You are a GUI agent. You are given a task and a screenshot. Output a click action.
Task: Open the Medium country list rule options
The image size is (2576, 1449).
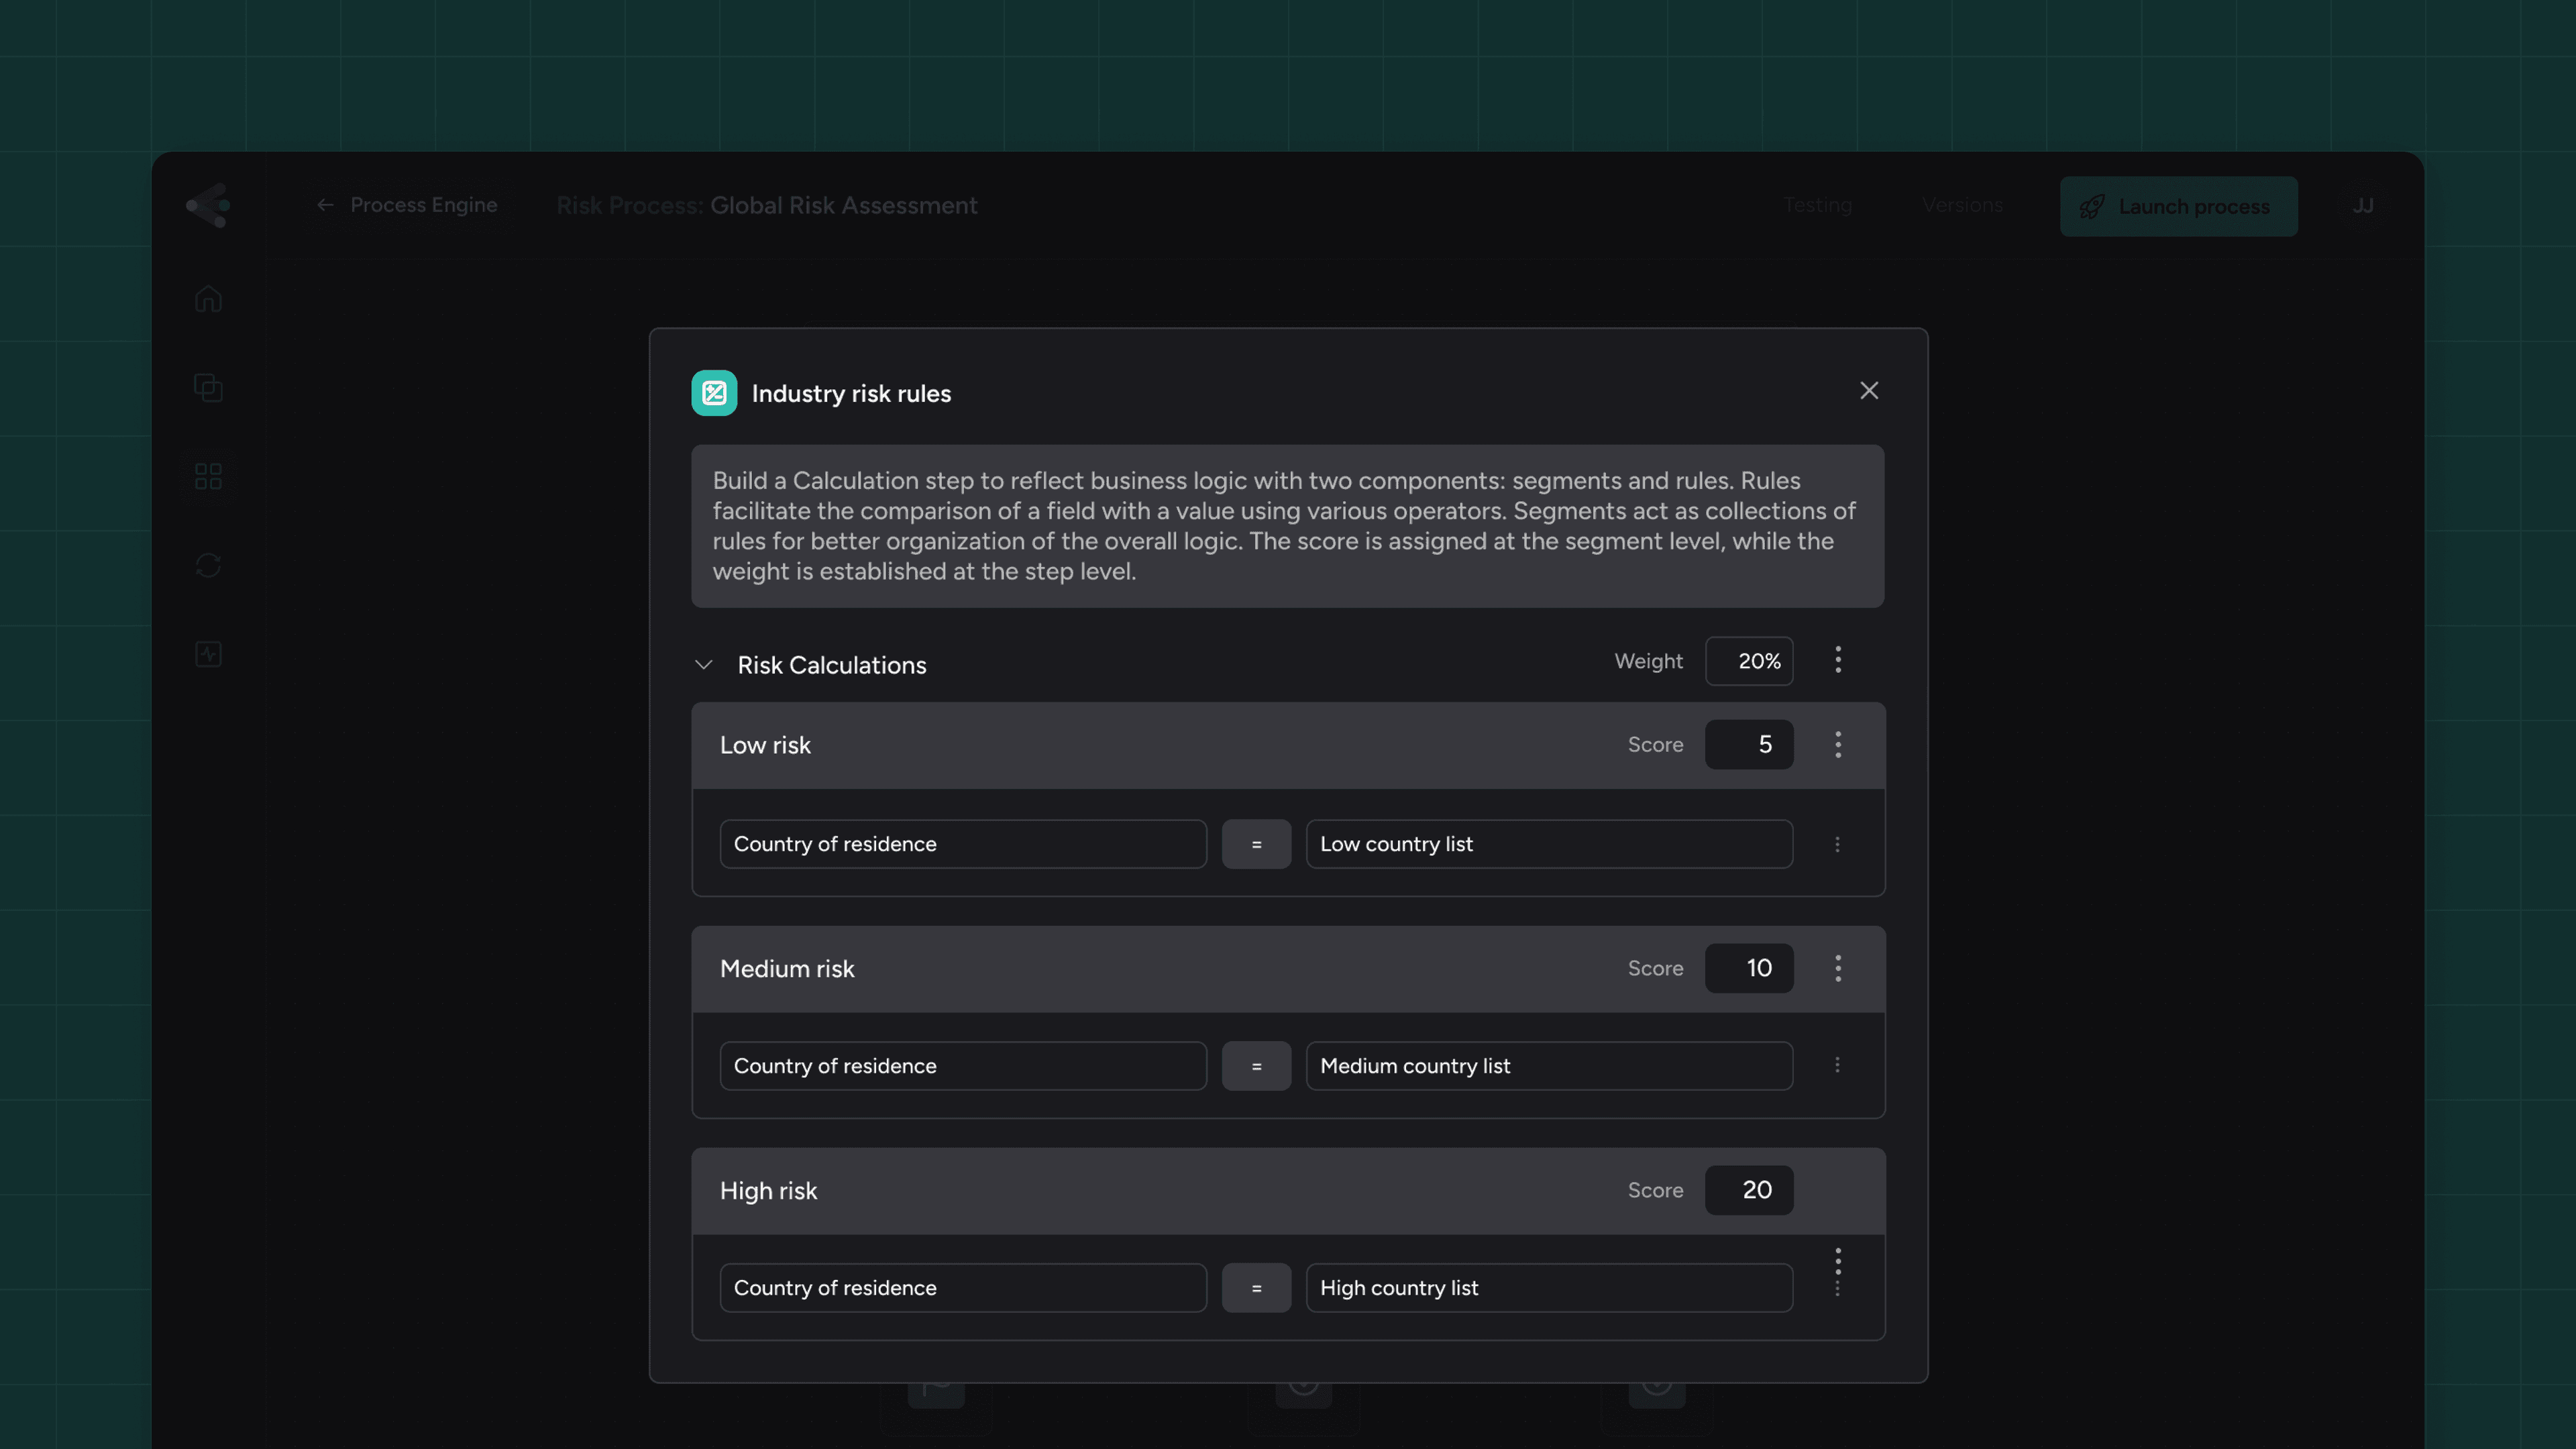1837,1065
